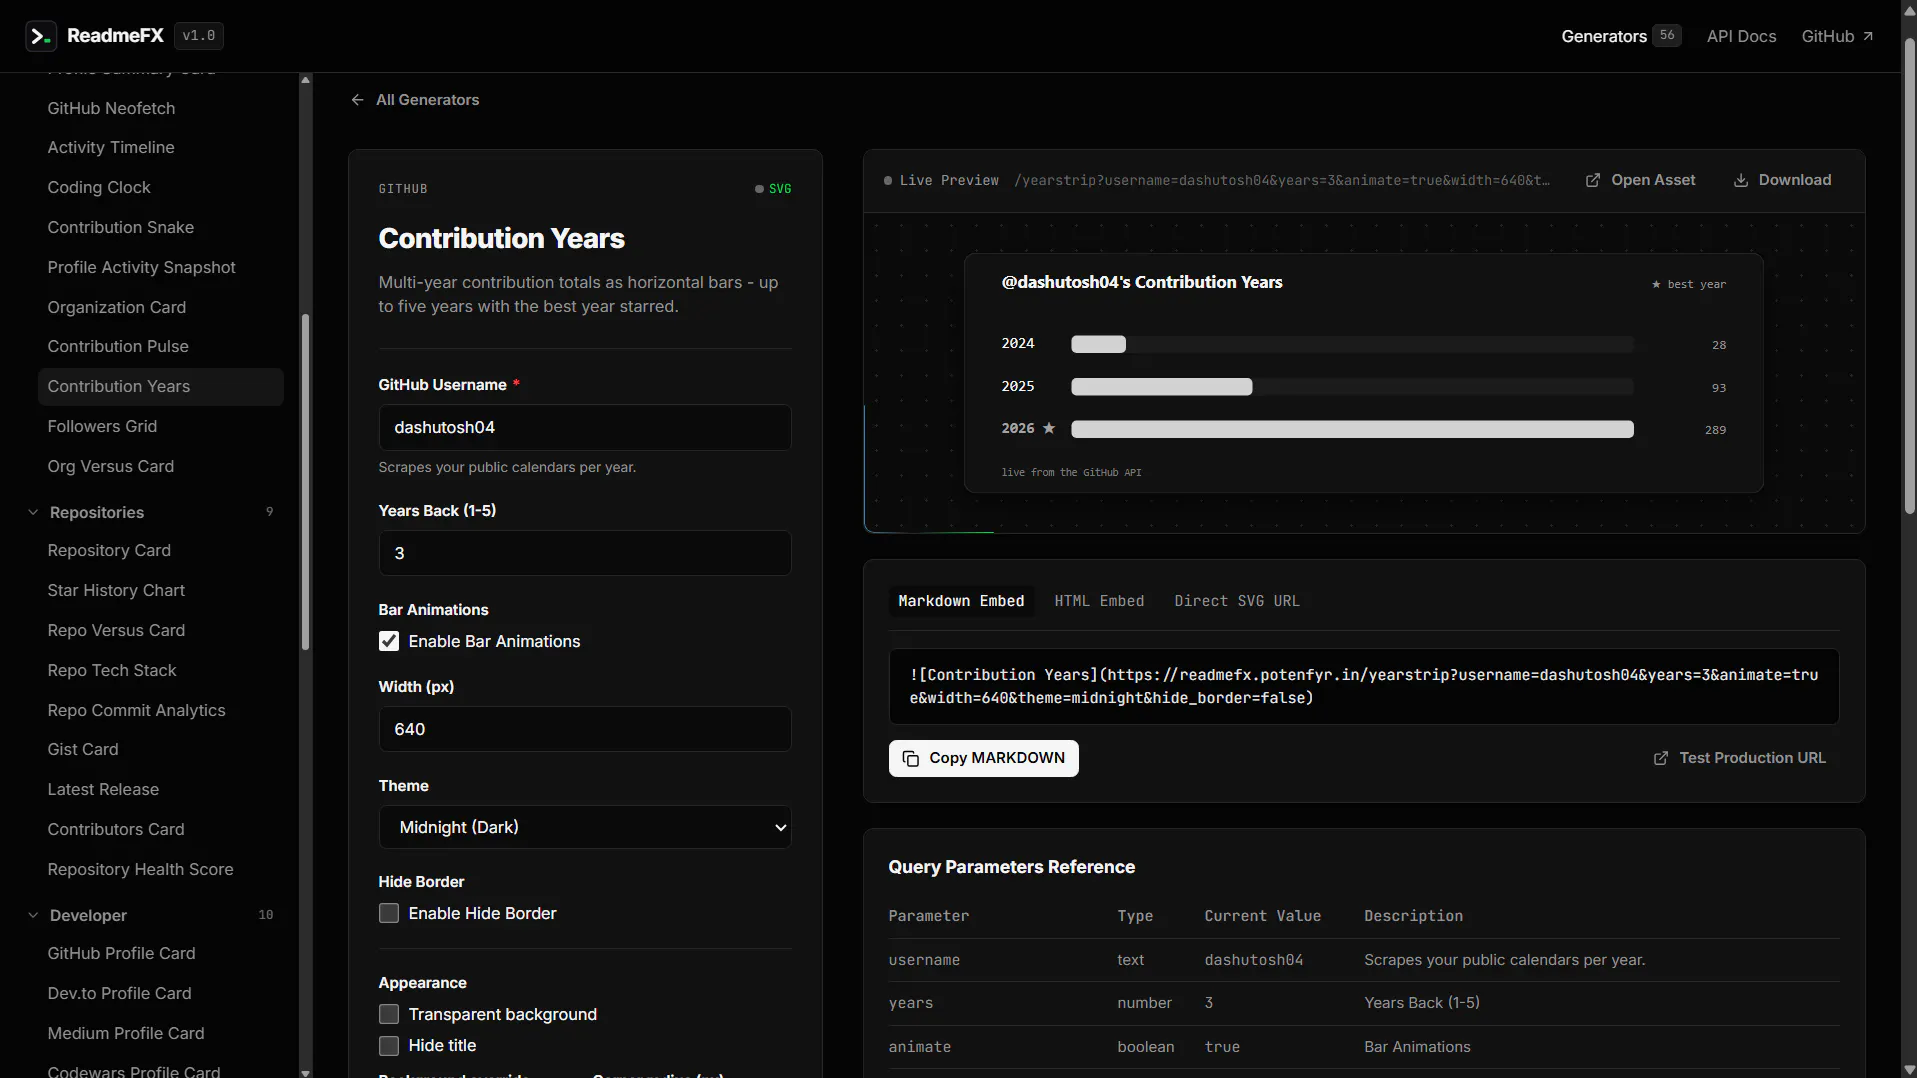Open Star History Chart generator
This screenshot has height=1078, width=1917.
(x=116, y=590)
